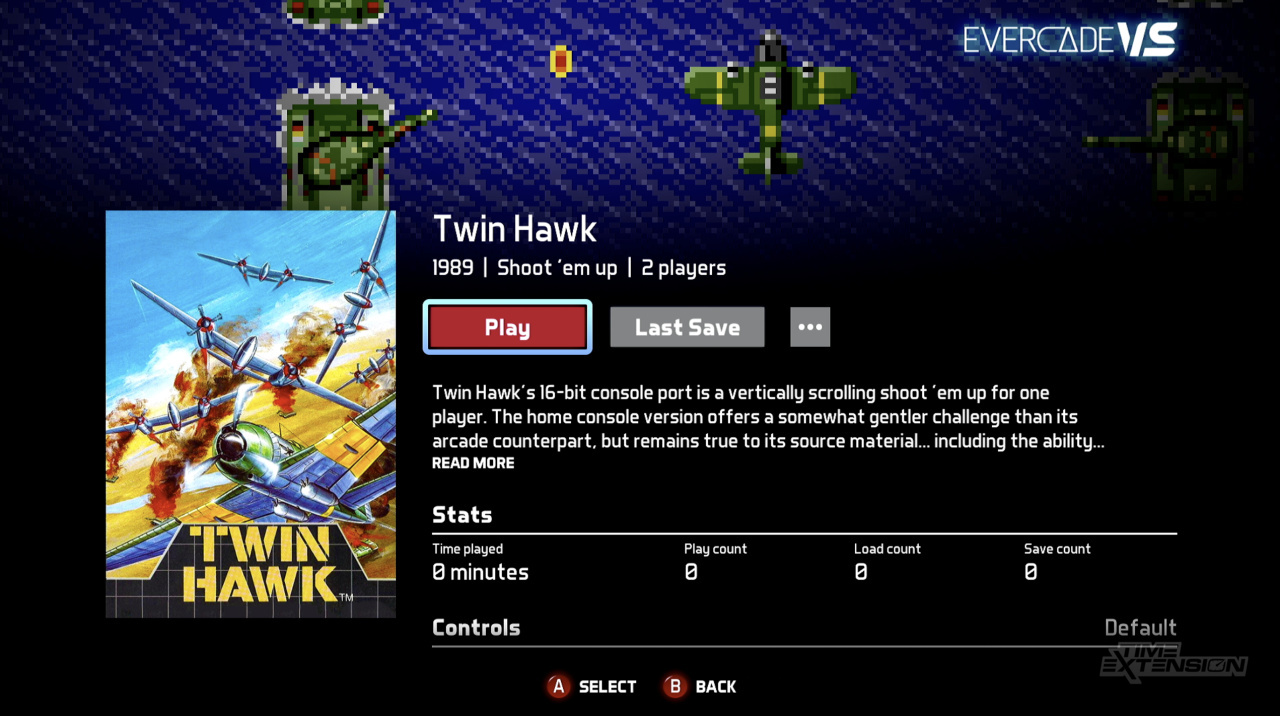This screenshot has height=716, width=1280.
Task: Open the Controls section heading
Action: [x=476, y=628]
